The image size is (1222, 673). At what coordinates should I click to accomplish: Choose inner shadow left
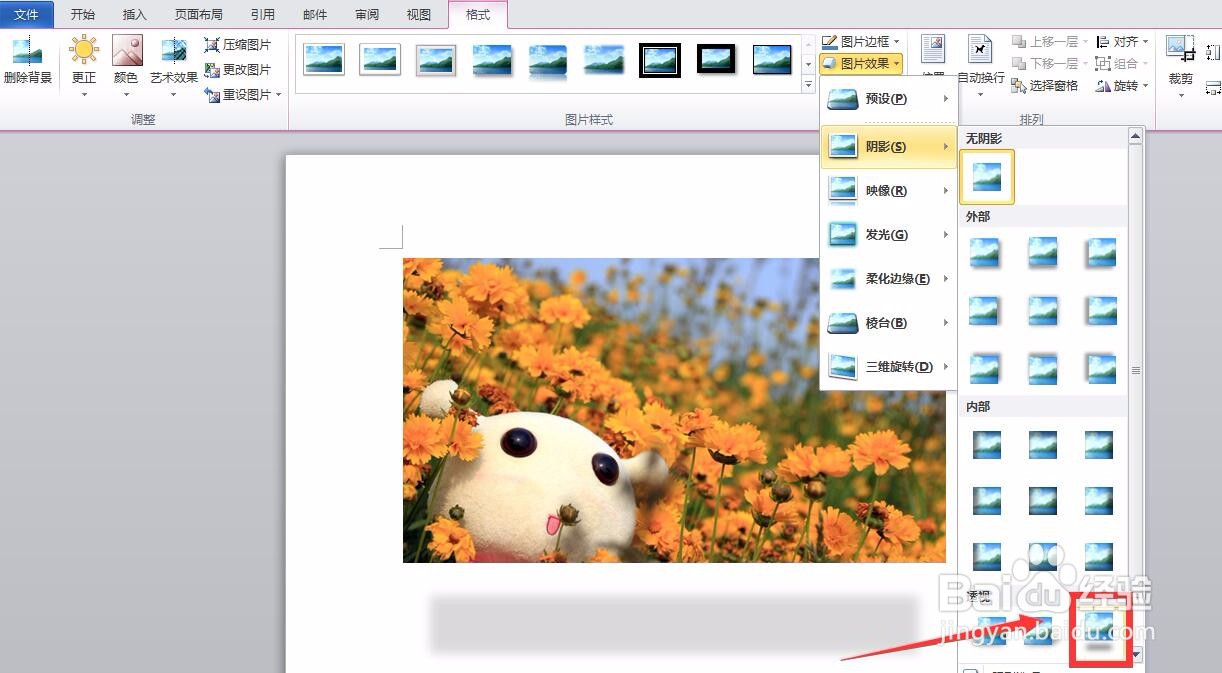987,500
